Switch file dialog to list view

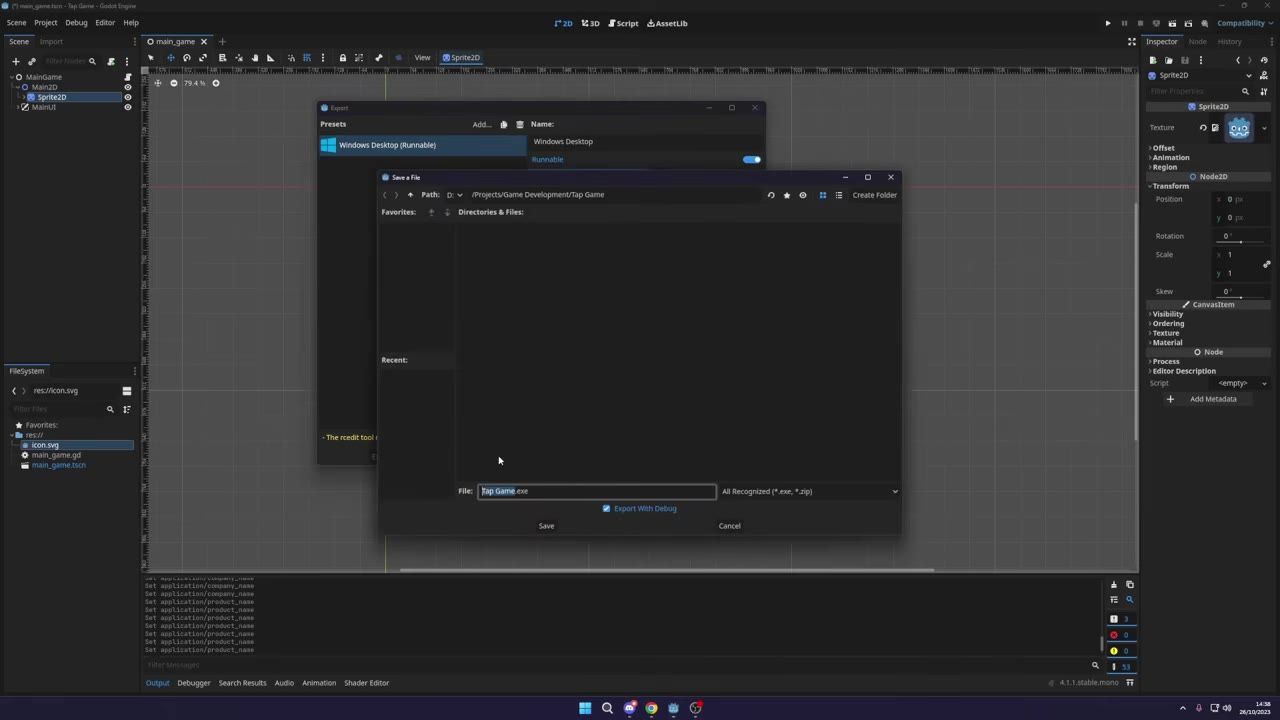pyautogui.click(x=839, y=195)
